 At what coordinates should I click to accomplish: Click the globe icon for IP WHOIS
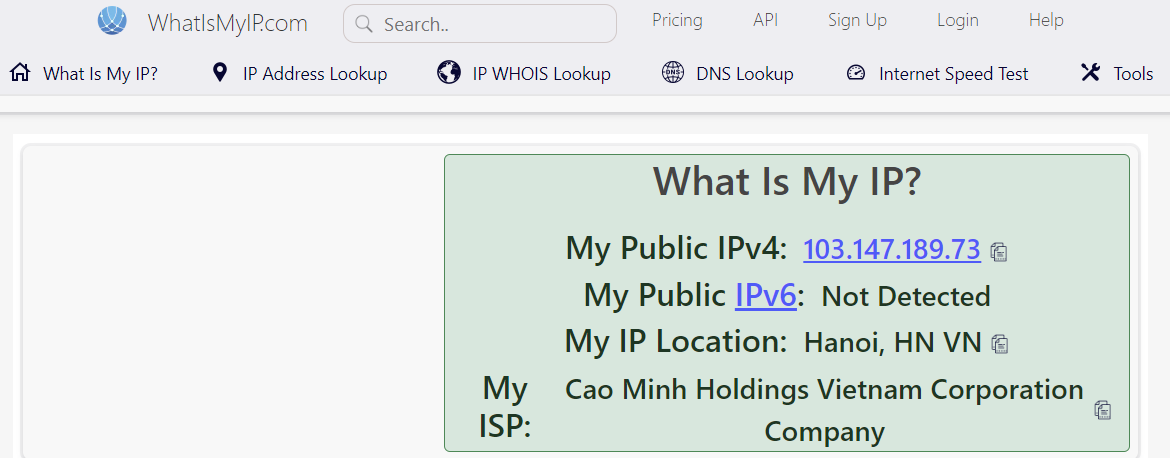coord(449,73)
